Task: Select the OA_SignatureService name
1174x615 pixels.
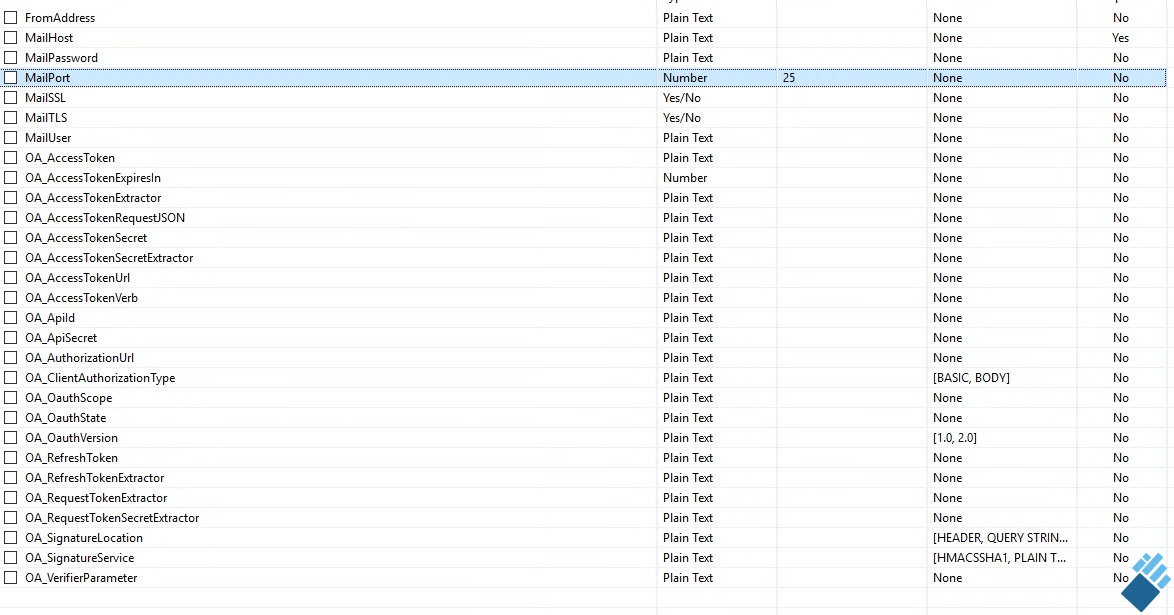Action: tap(79, 558)
